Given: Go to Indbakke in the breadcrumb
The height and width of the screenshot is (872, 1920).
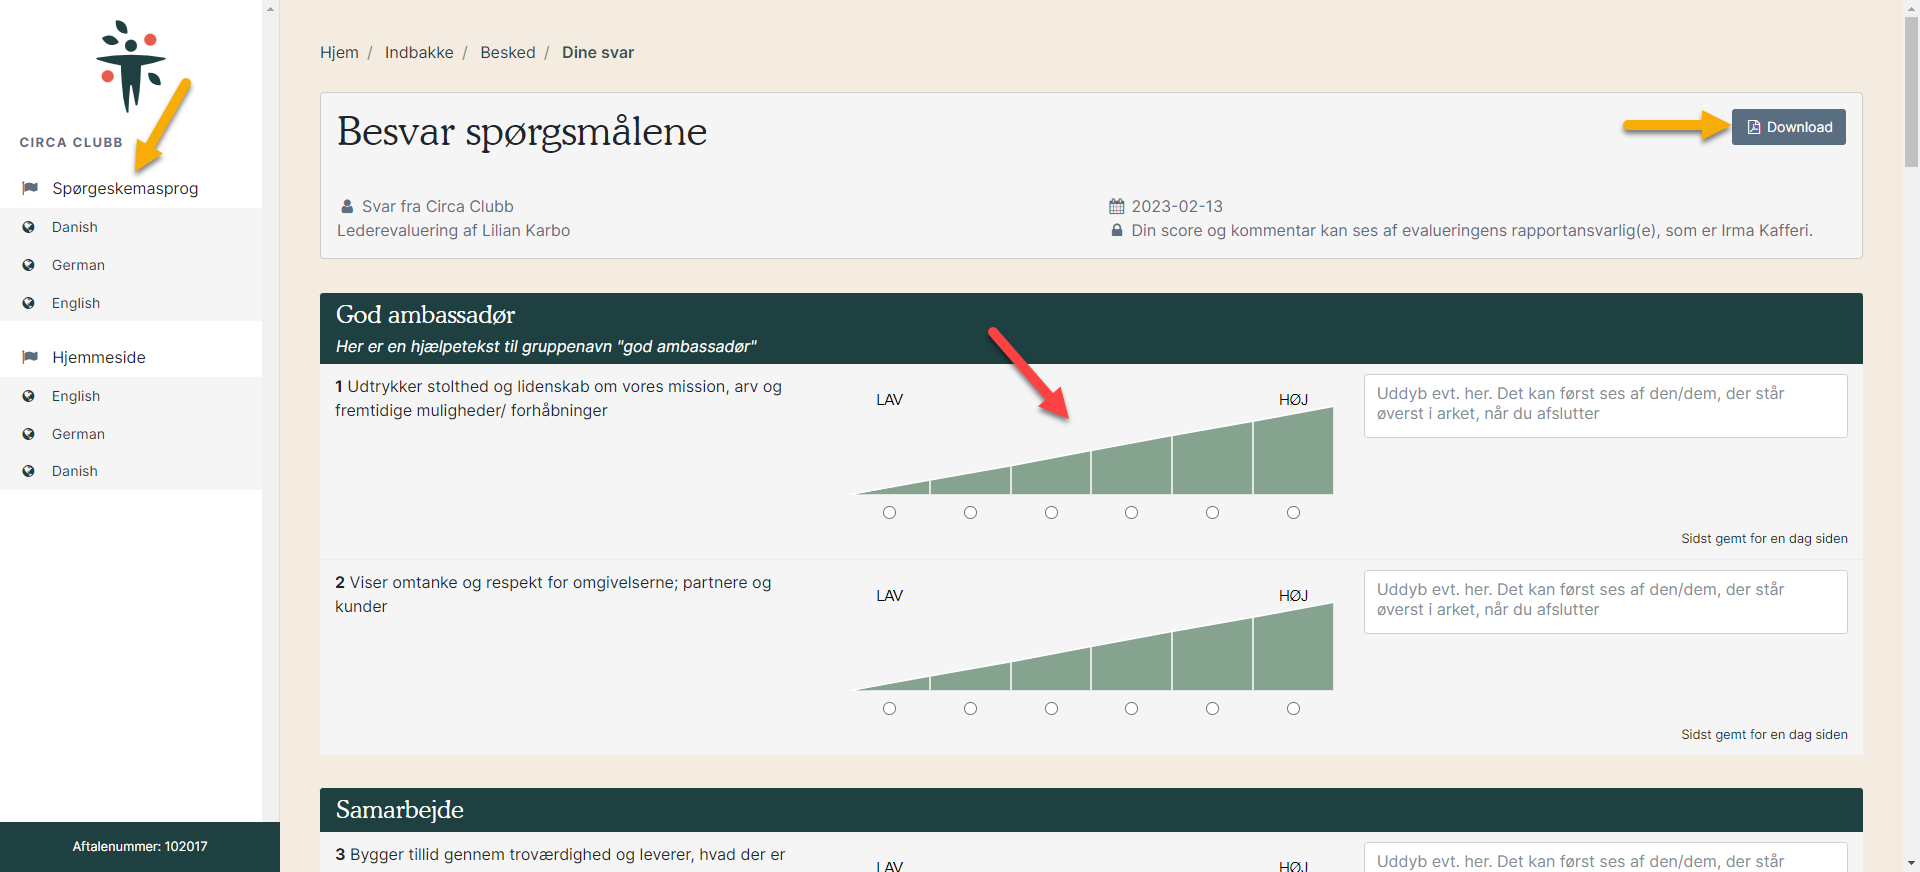Looking at the screenshot, I should click(419, 52).
